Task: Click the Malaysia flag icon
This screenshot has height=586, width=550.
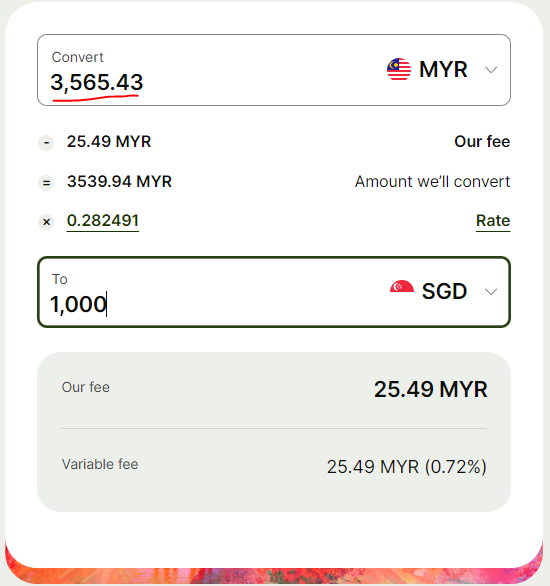Action: pos(399,69)
